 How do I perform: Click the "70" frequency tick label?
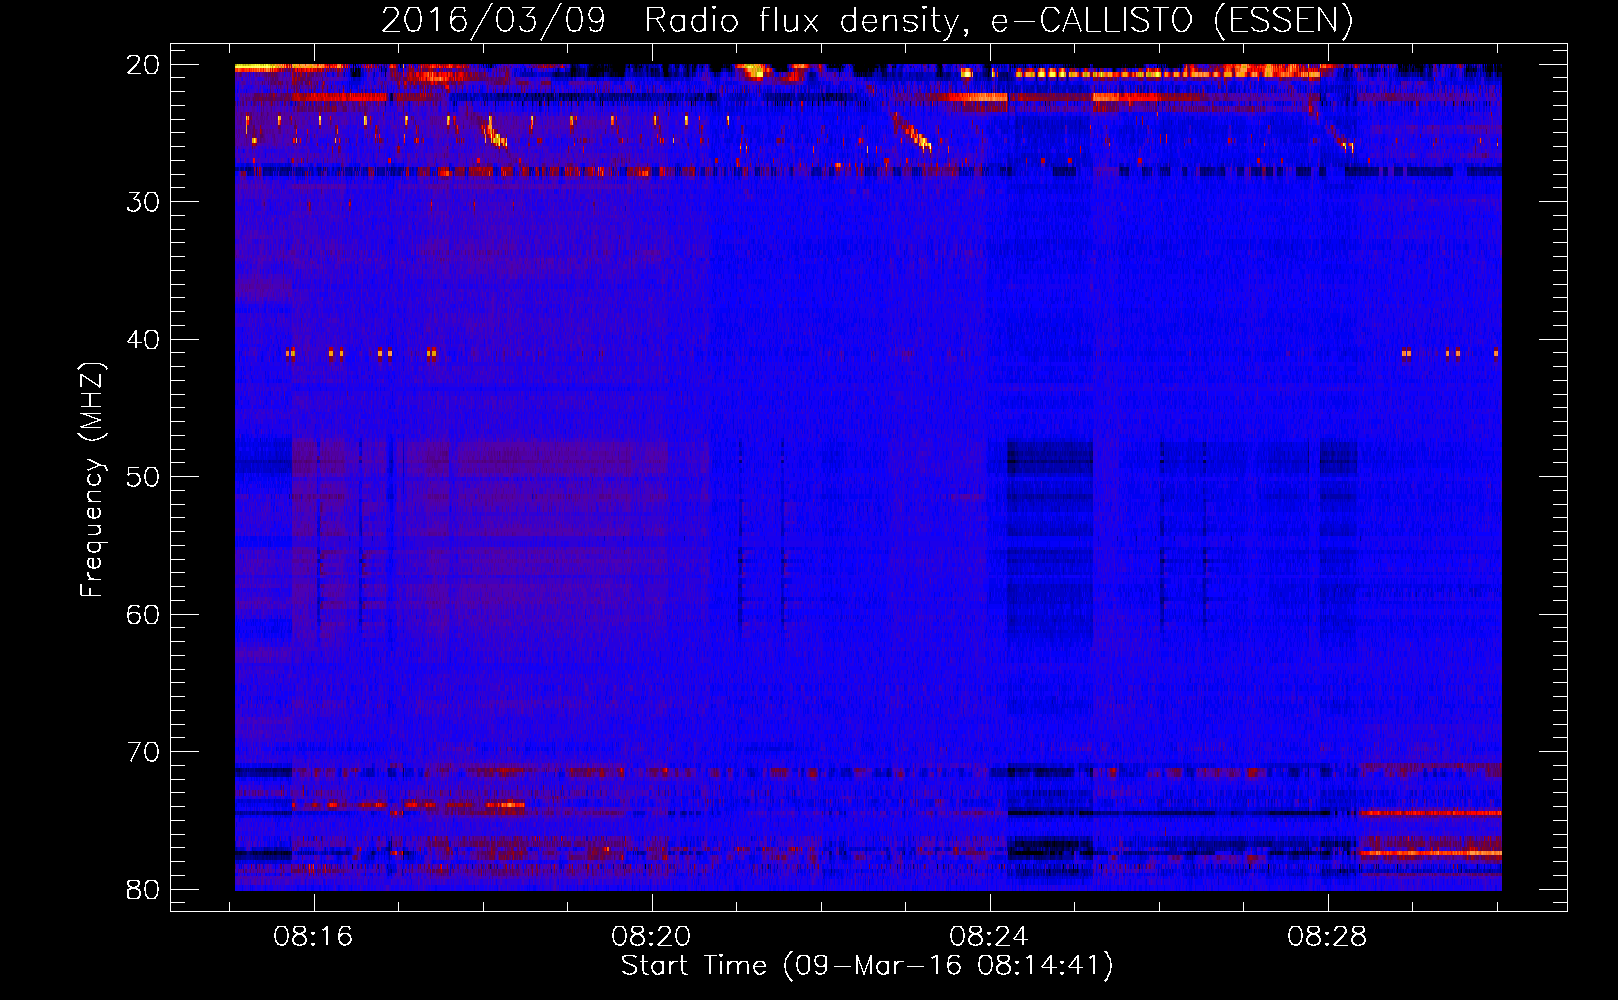point(144,752)
